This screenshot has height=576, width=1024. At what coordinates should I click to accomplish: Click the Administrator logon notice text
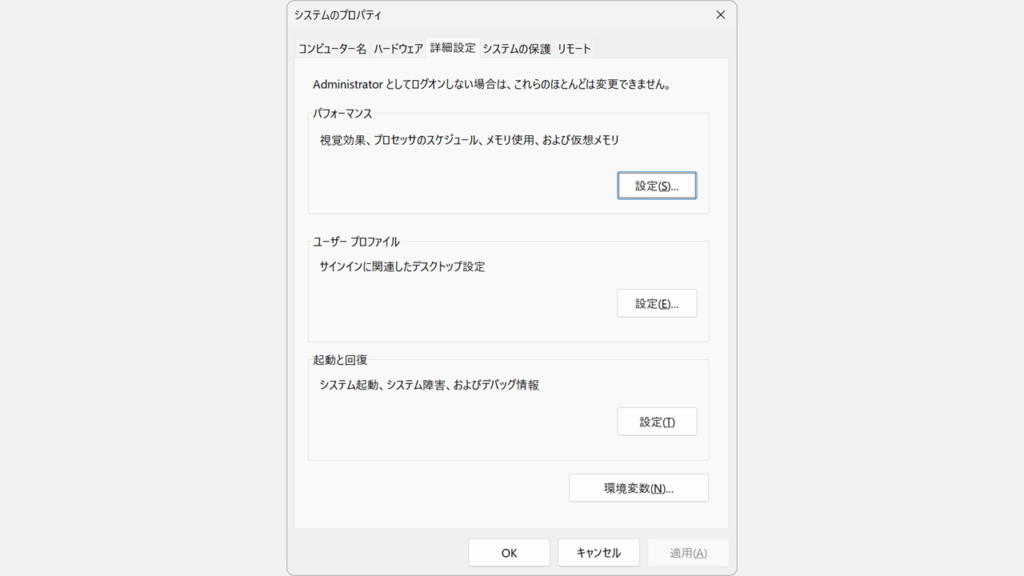492,84
